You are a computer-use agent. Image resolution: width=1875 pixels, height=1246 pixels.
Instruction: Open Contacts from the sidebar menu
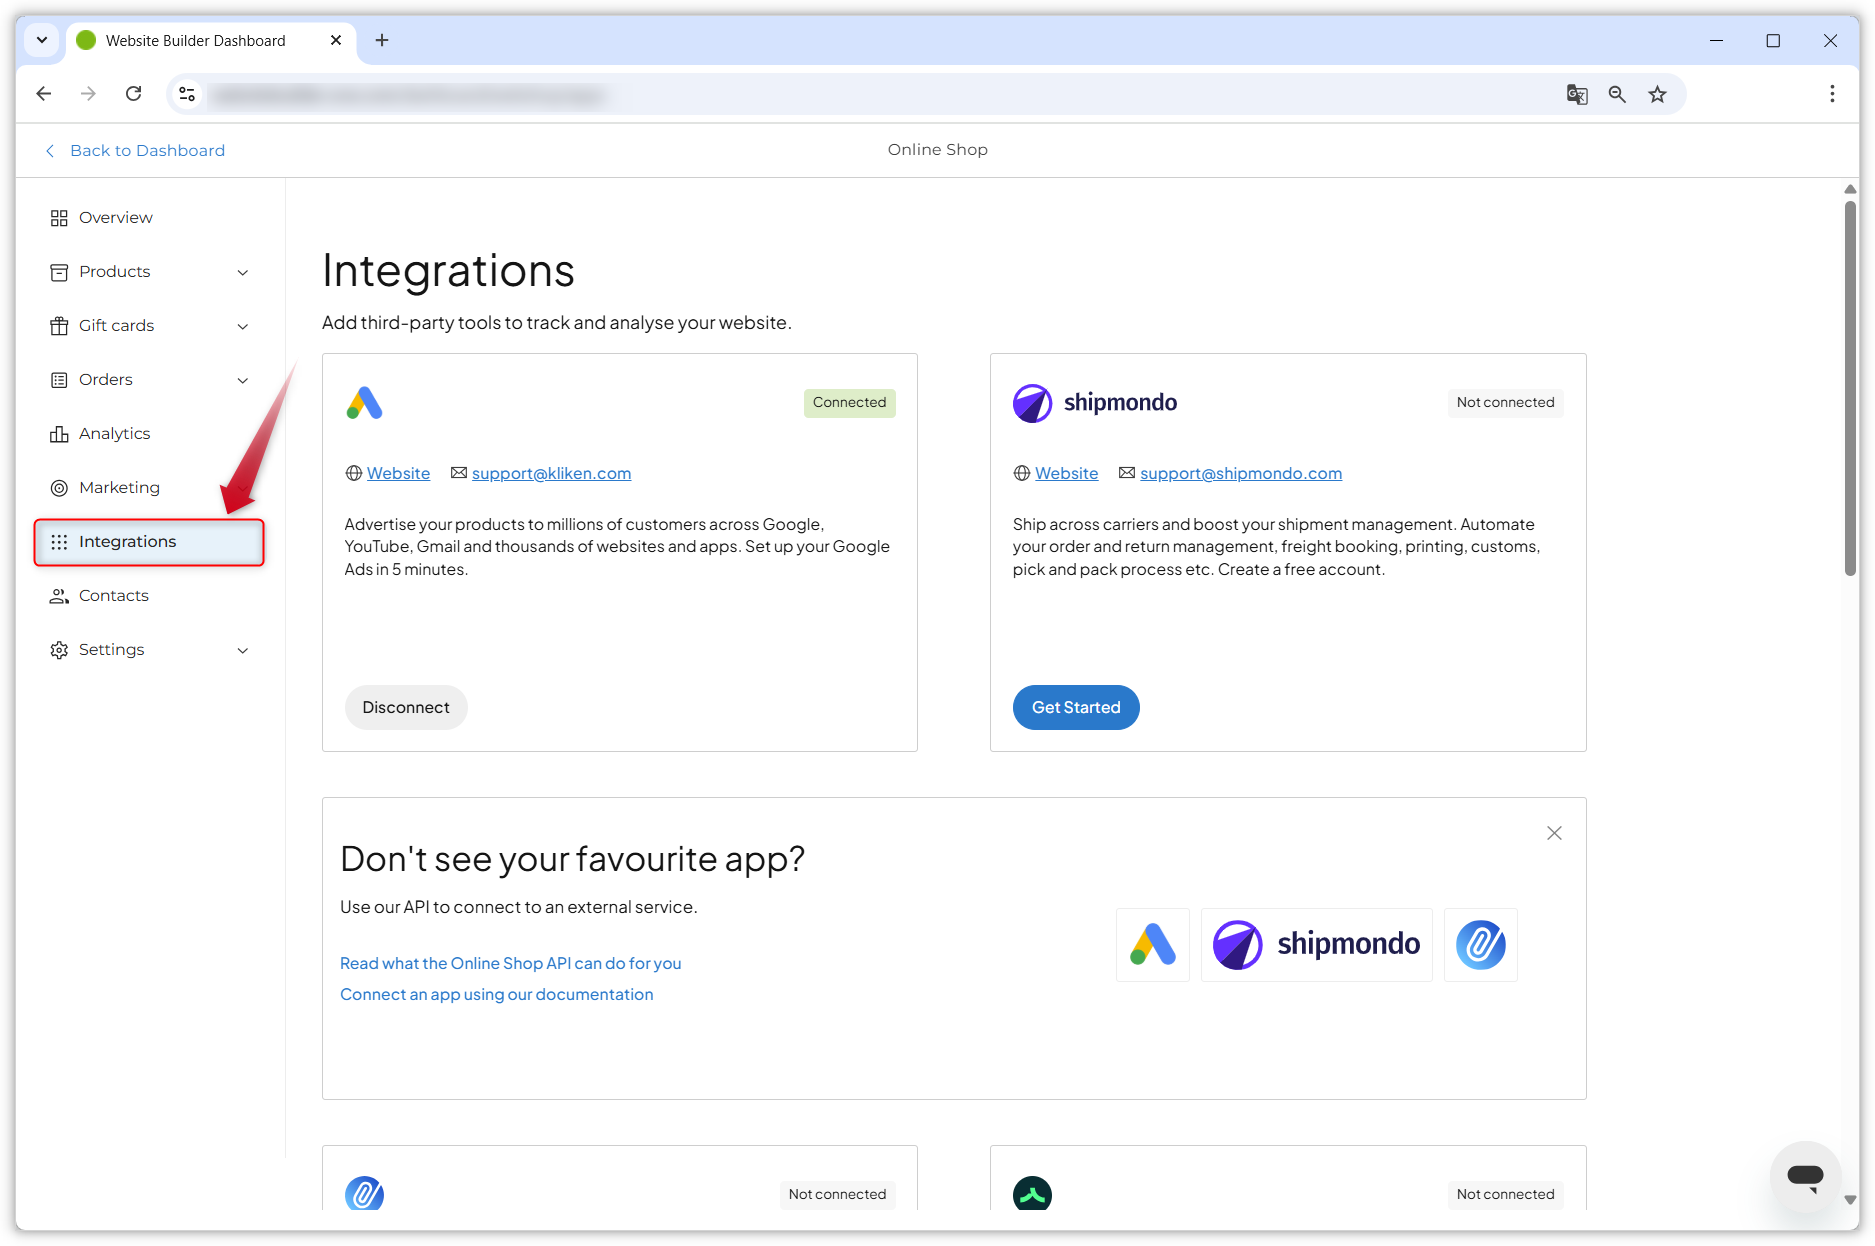coord(113,596)
